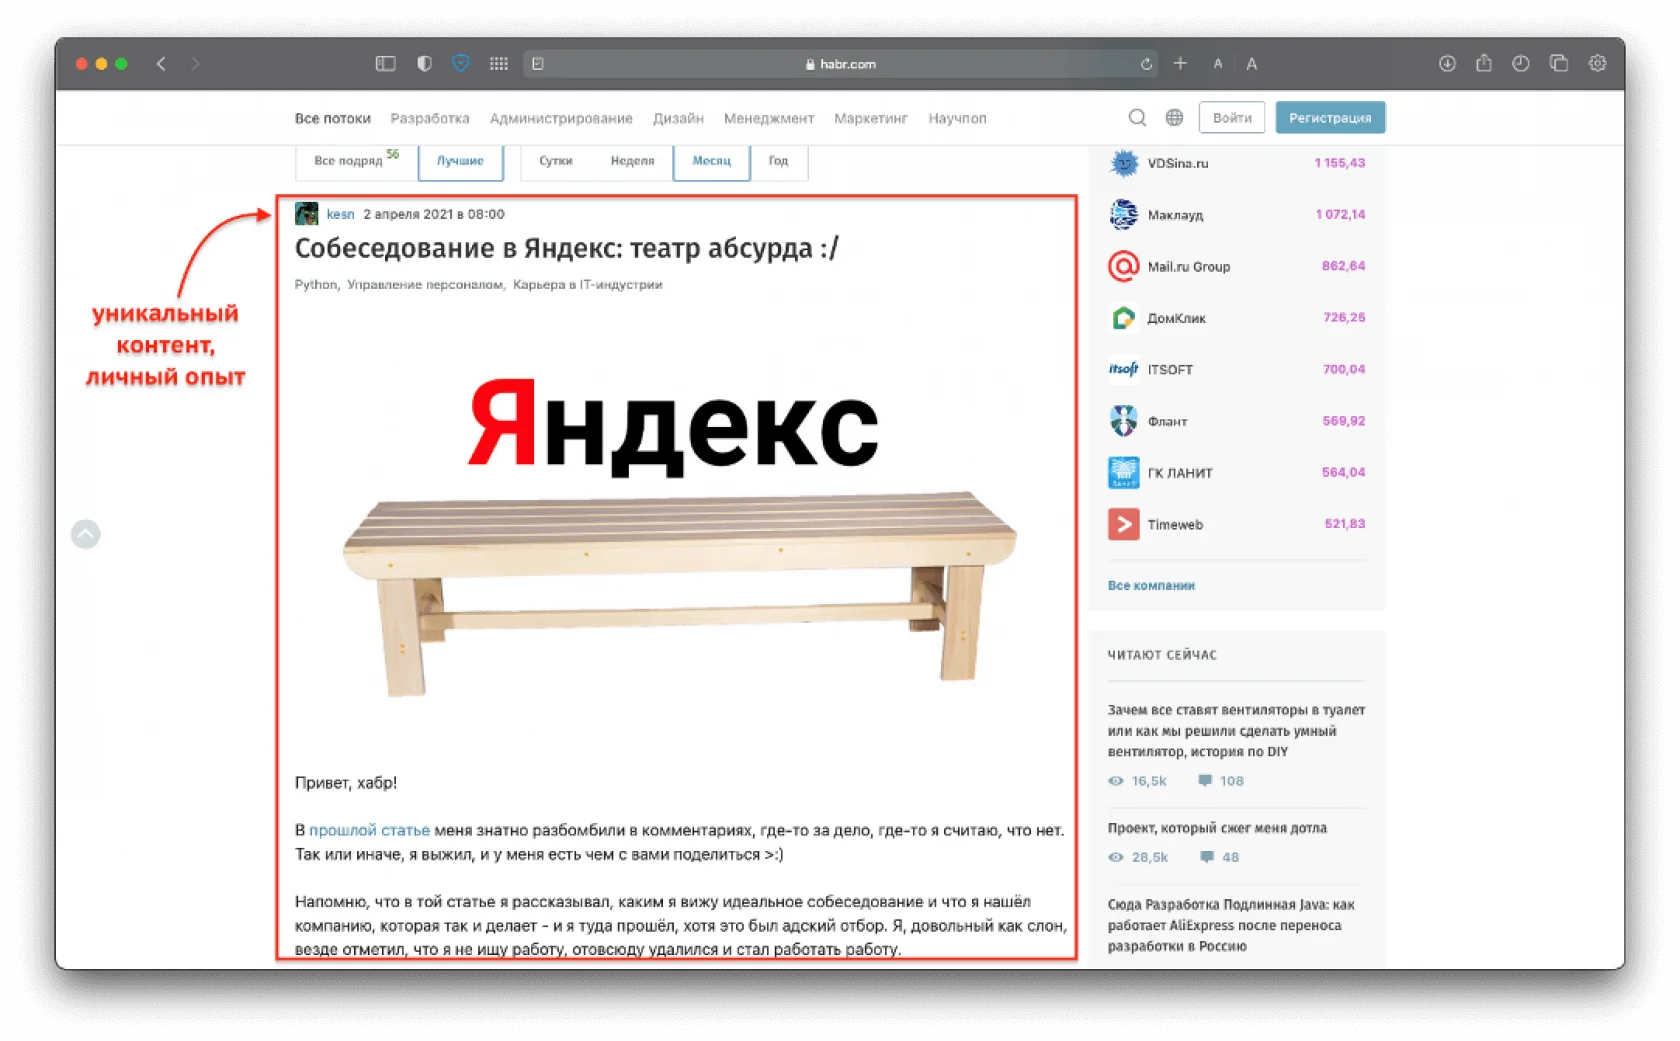Open the Safari downloads icon
The image size is (1680, 1041).
click(x=1447, y=64)
